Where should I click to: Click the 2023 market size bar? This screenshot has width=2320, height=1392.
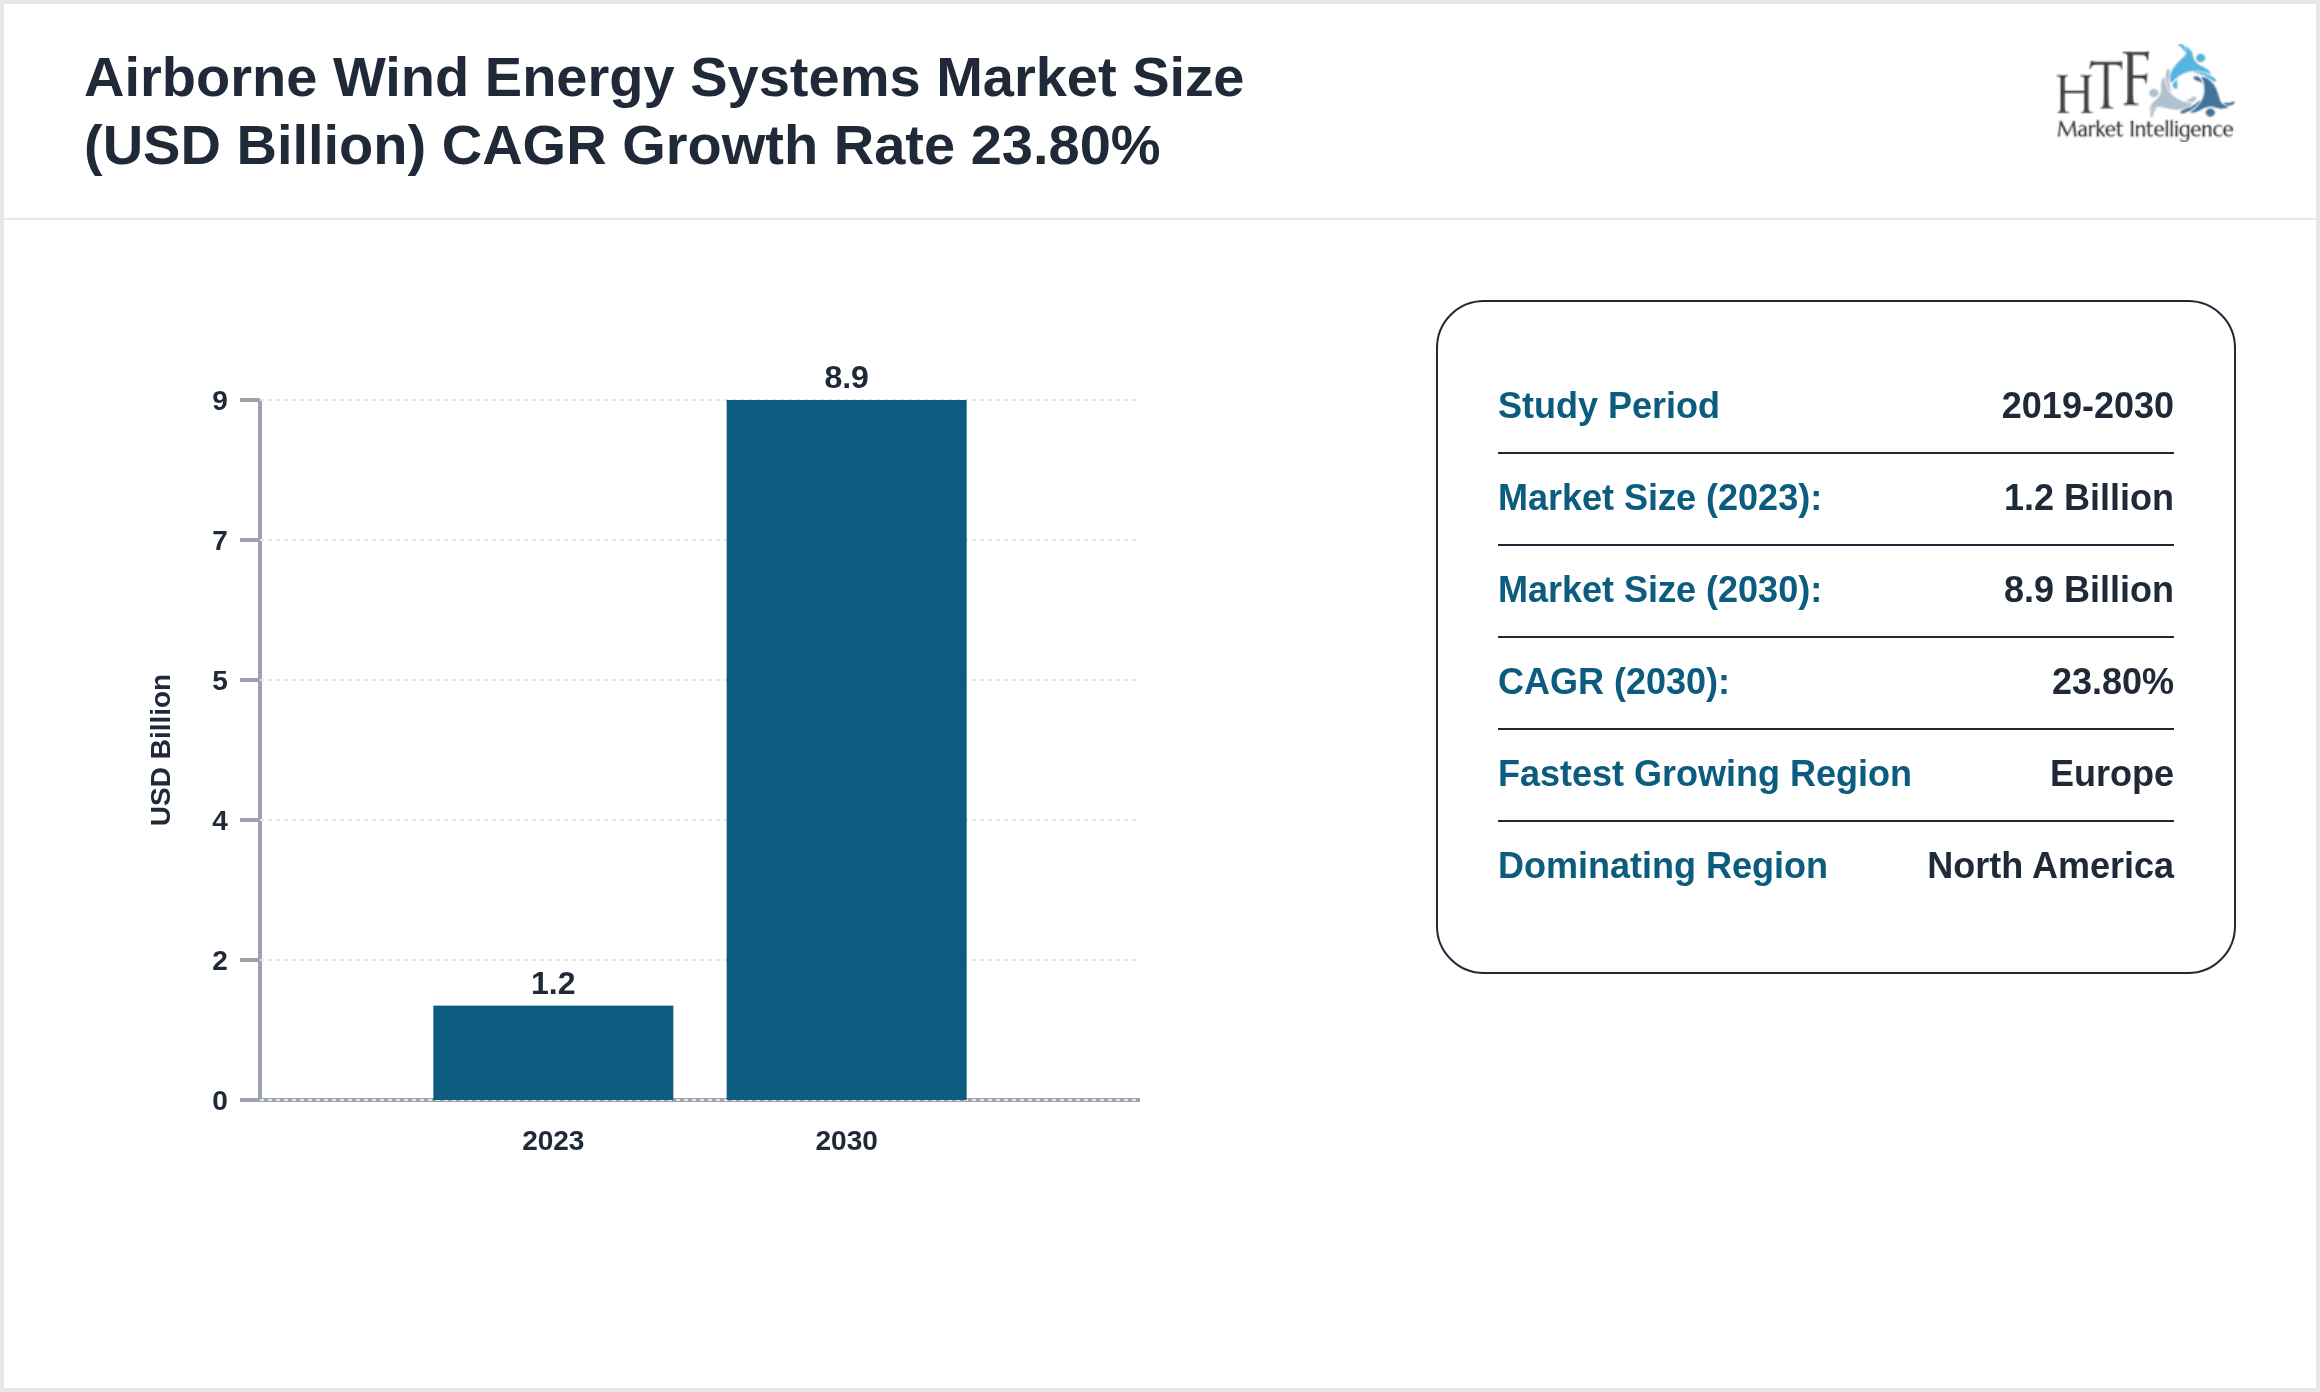(552, 1052)
